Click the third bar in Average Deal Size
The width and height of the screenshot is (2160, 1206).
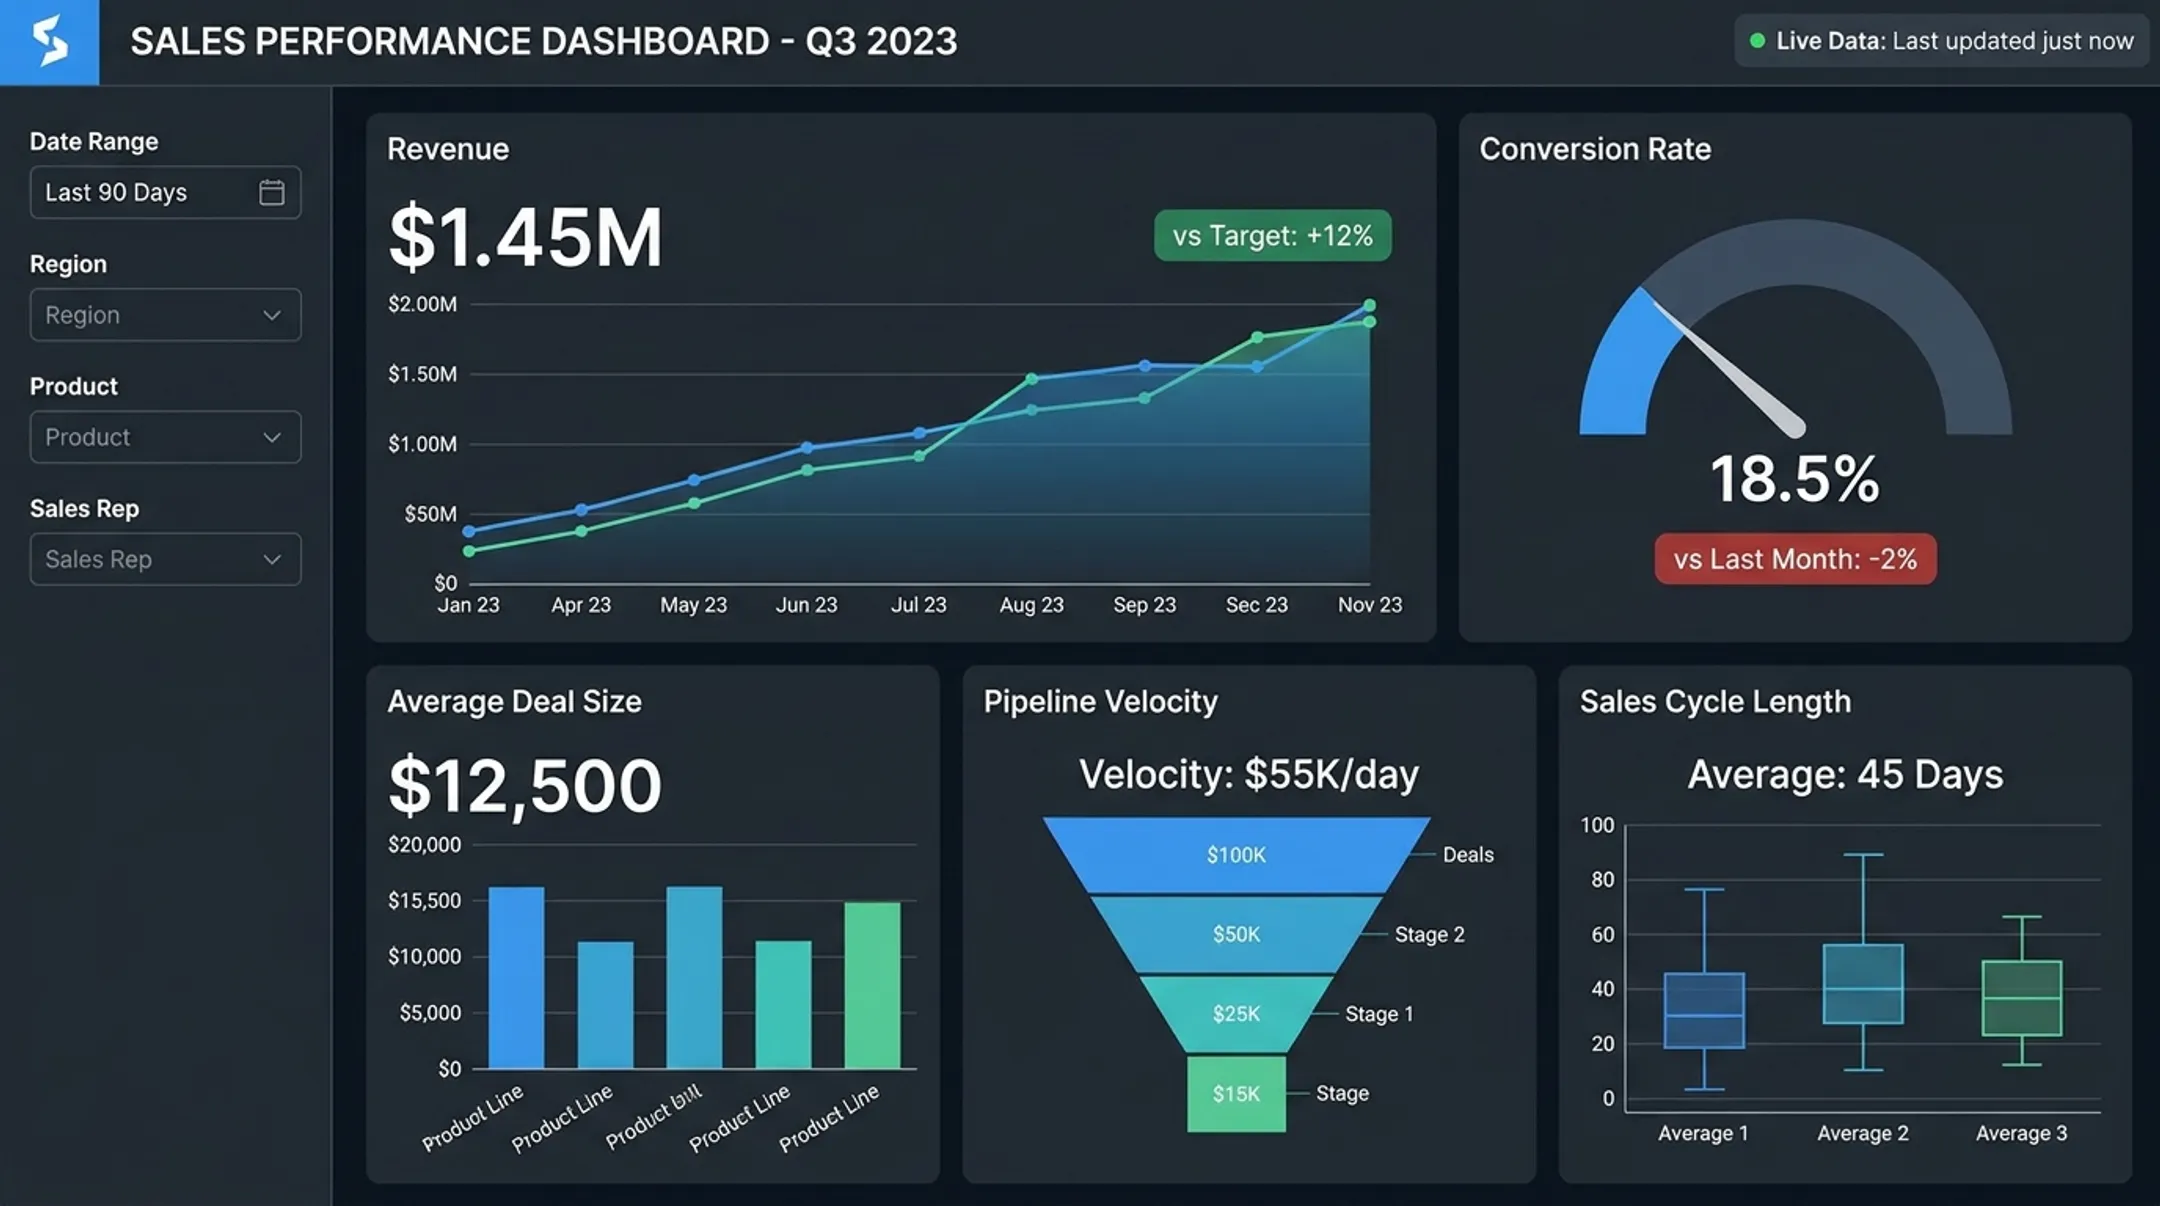pos(694,978)
